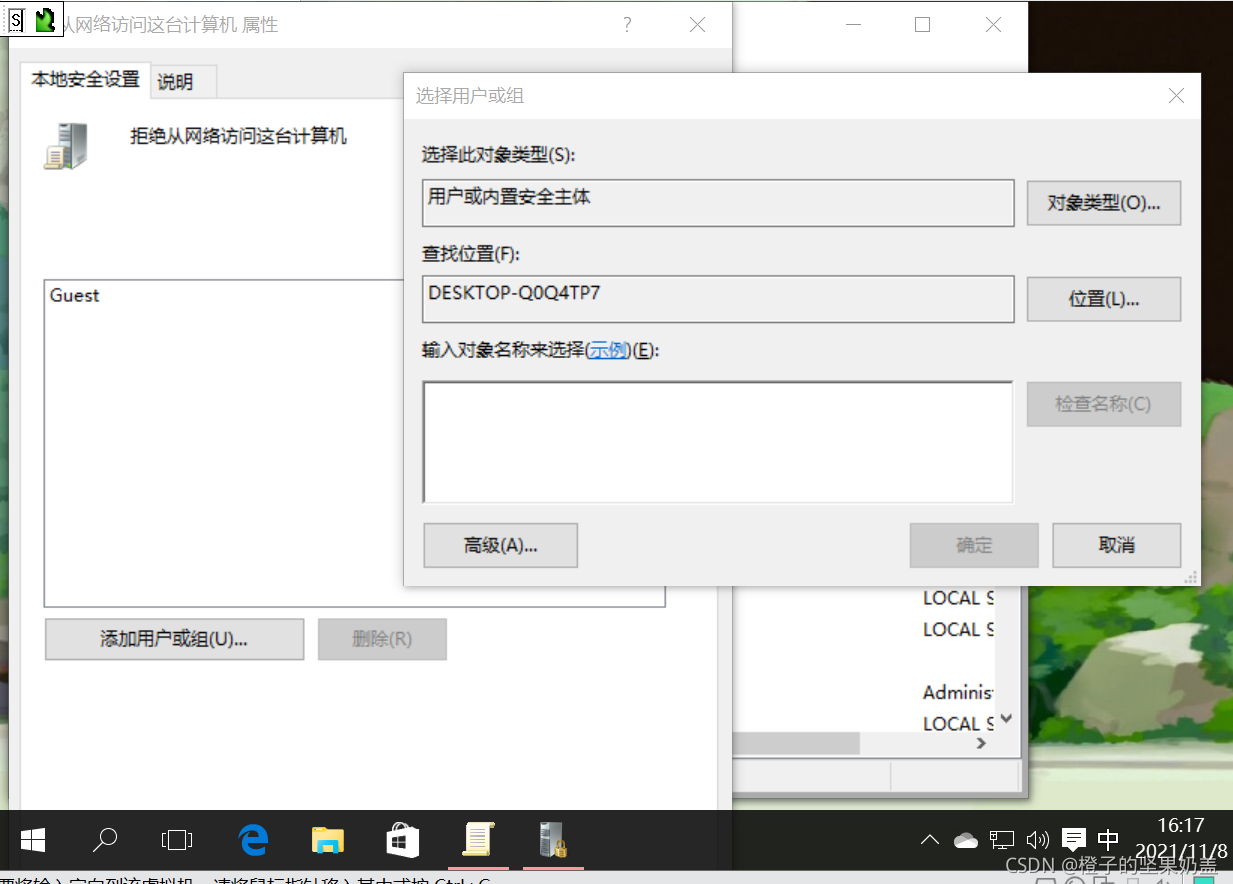This screenshot has height=884, width=1233.
Task: Click the network tray icon
Action: (1002, 840)
